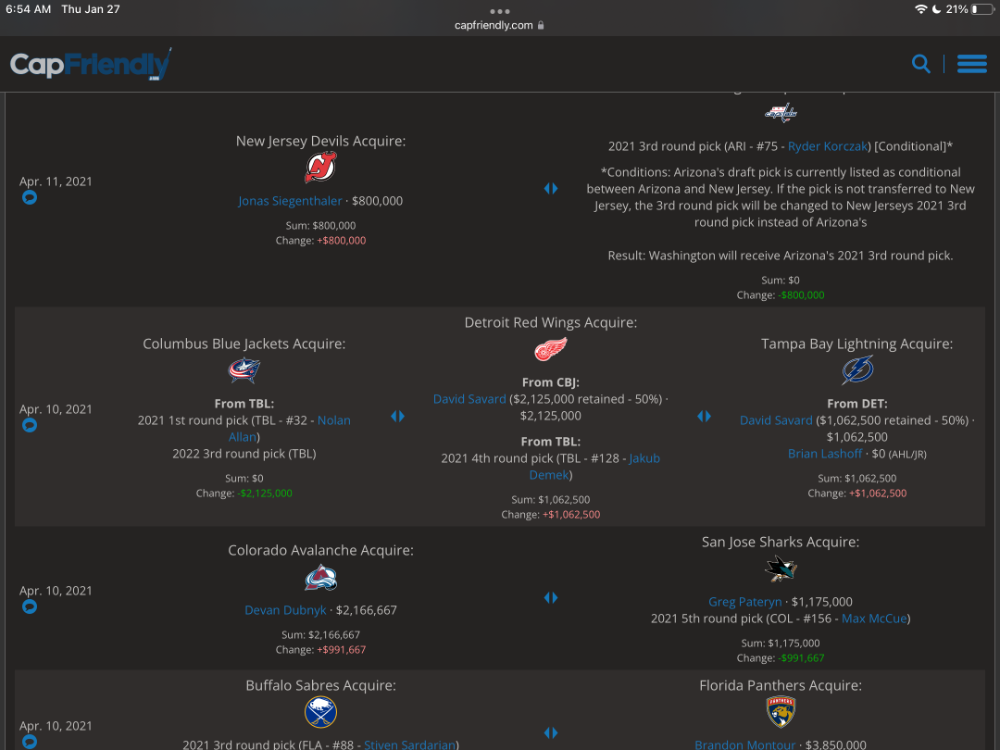The image size is (1000, 750).
Task: Click swap arrows between Detroit and Tampa Bay
Action: (x=703, y=416)
